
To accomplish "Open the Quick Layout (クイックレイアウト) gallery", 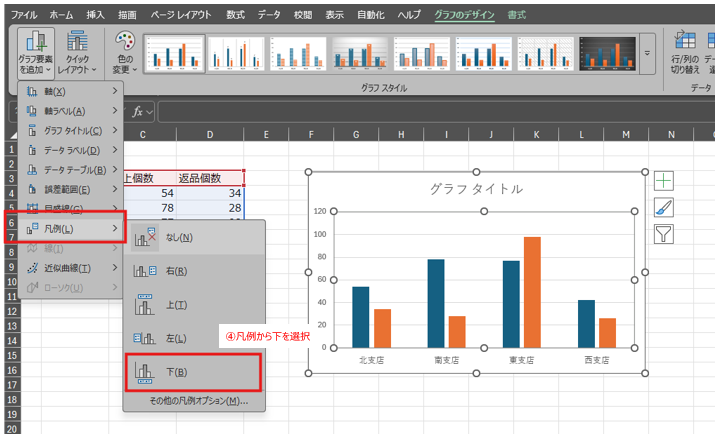I will click(x=78, y=52).
